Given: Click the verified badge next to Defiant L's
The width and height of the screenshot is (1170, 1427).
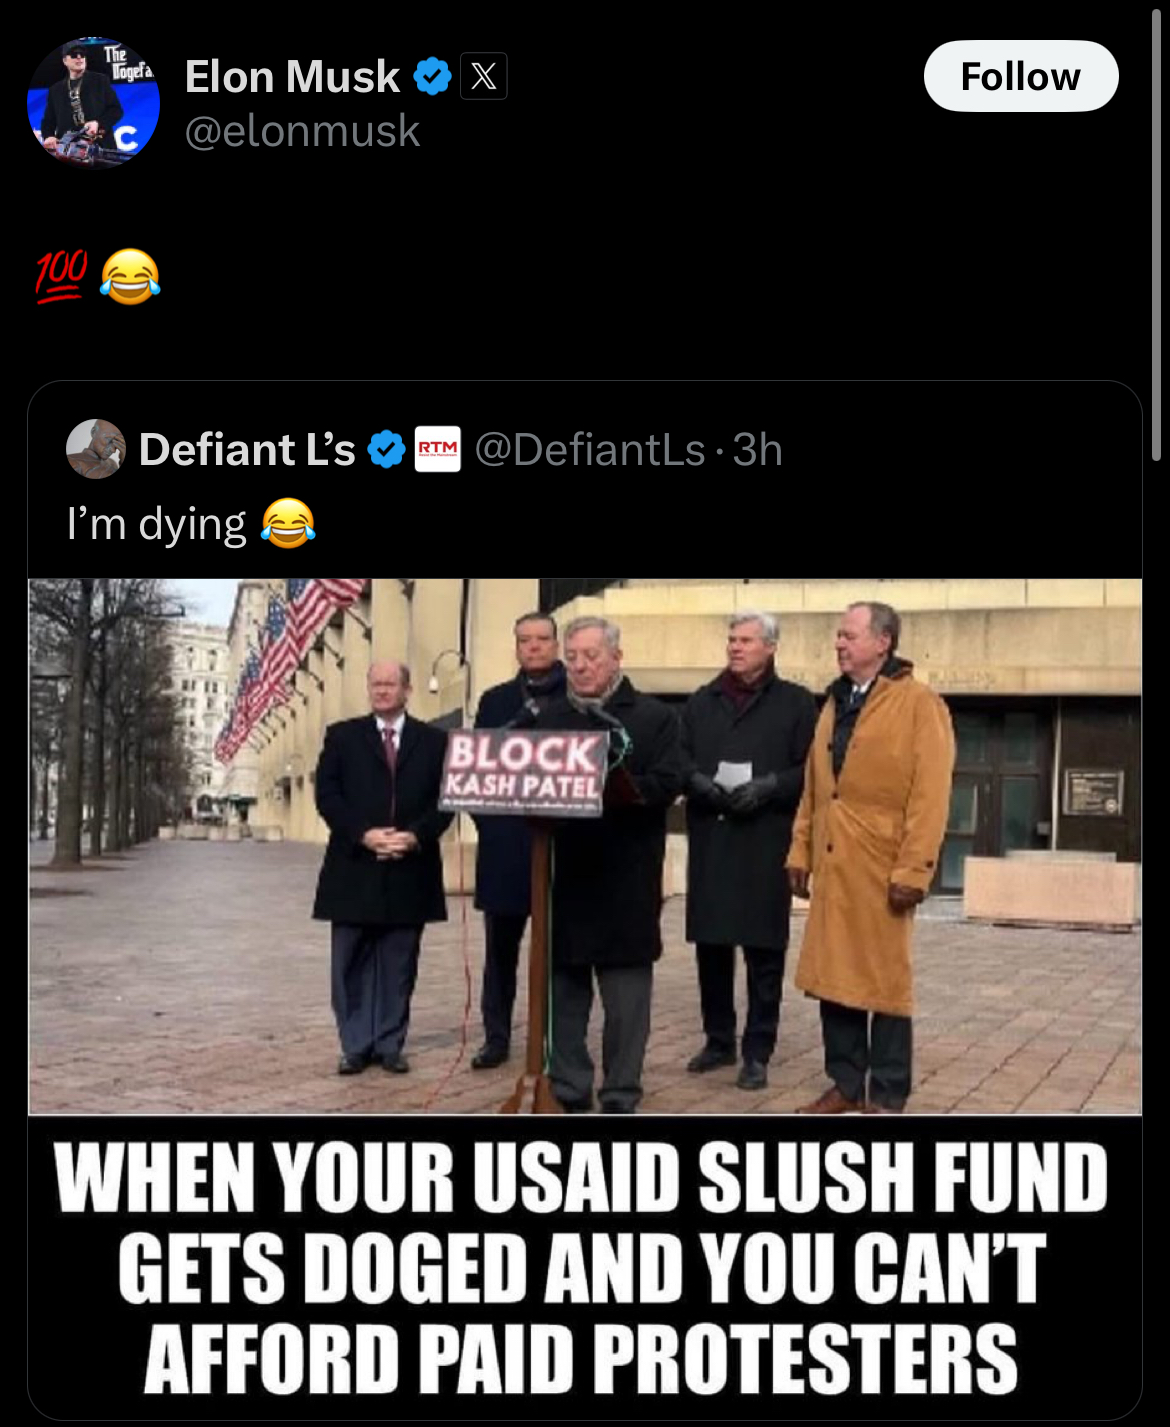Looking at the screenshot, I should tap(387, 450).
